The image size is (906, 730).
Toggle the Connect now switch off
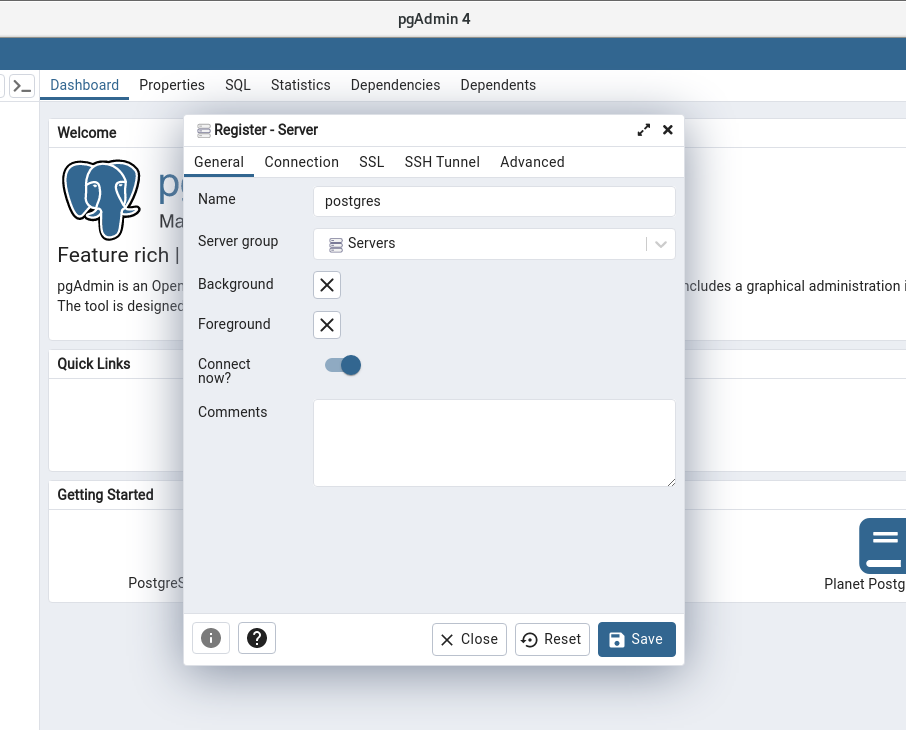click(x=343, y=365)
